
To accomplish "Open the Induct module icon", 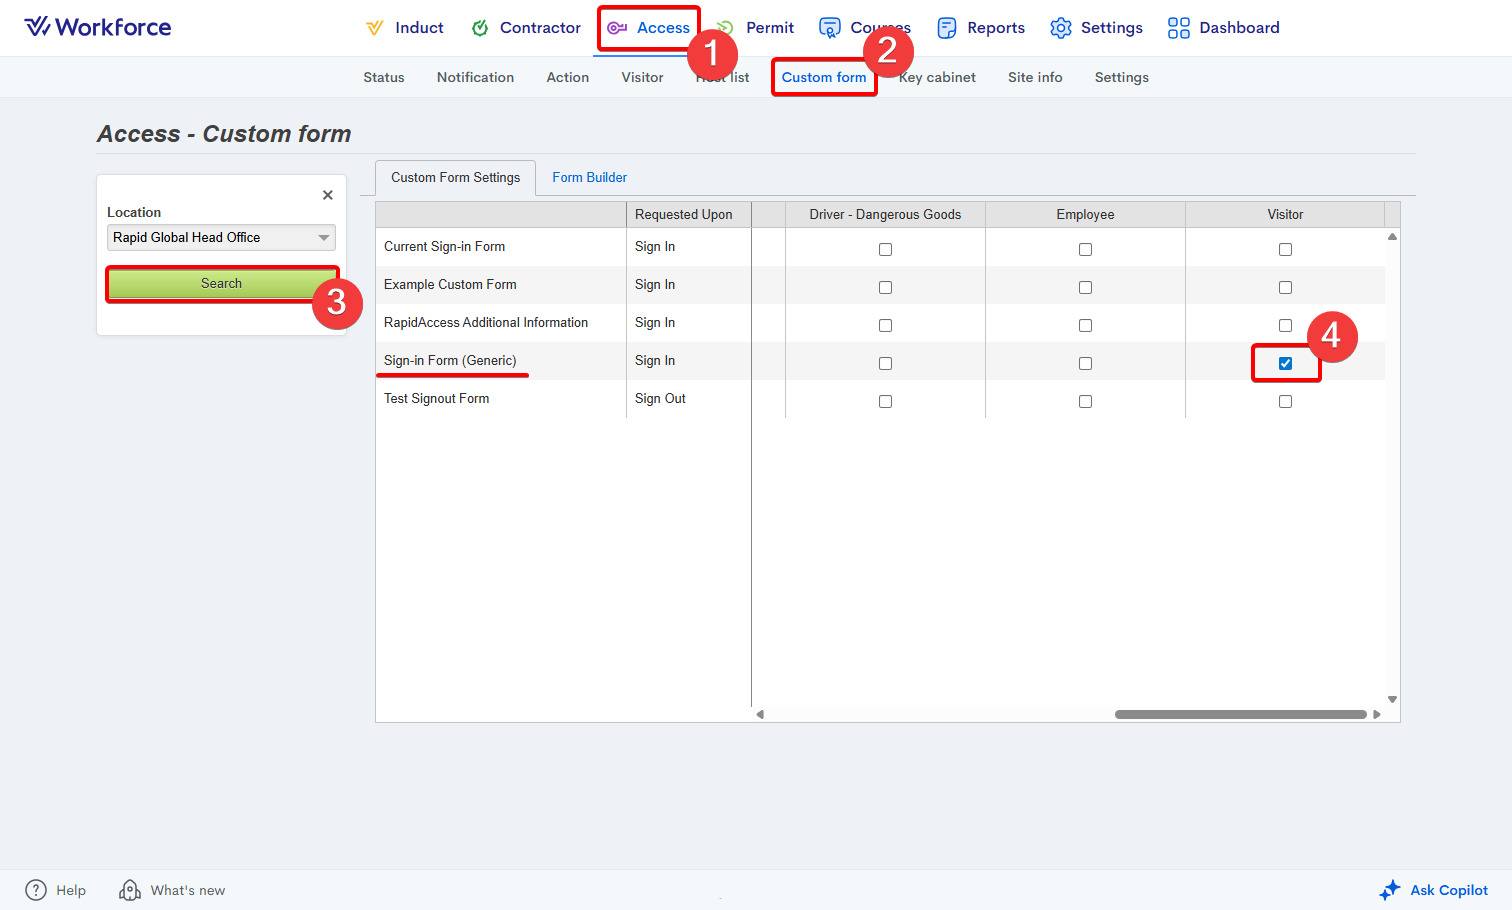I will 375,28.
